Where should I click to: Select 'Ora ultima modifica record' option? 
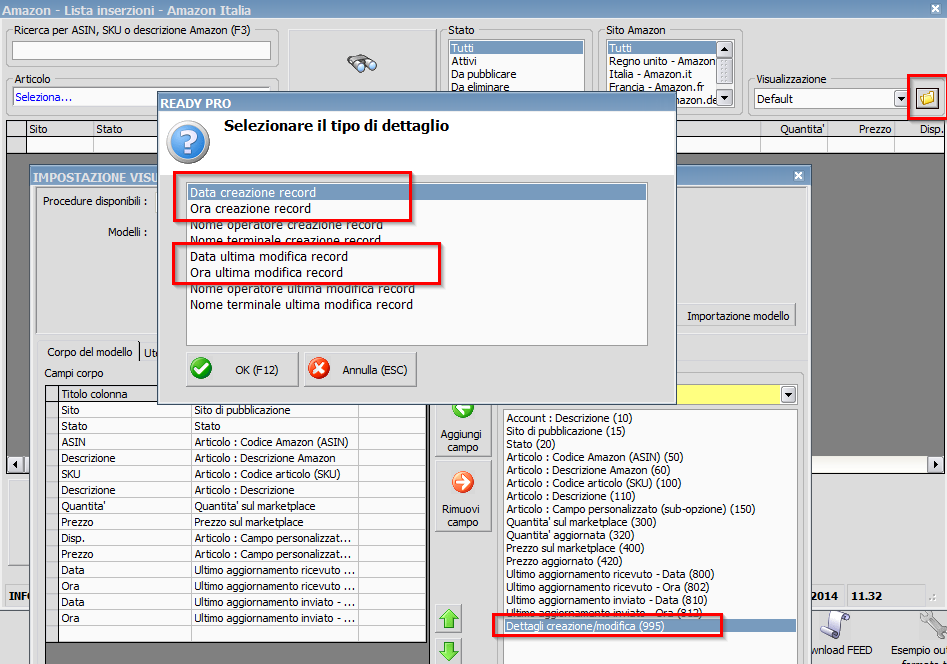(417, 272)
